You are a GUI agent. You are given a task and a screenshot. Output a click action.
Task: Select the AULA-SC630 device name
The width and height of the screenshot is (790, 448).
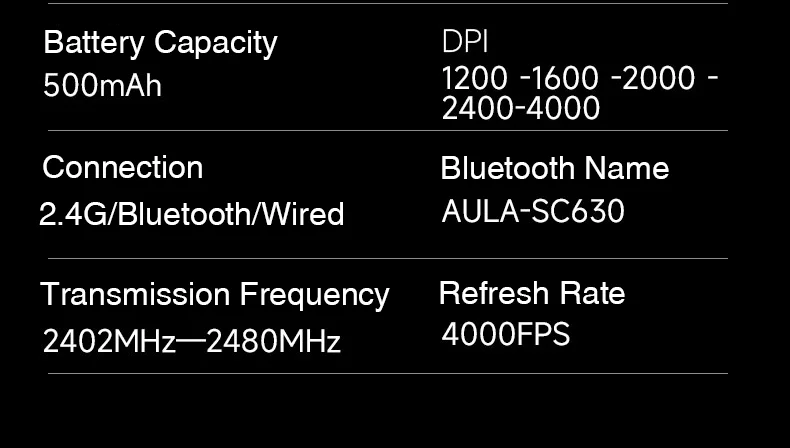[532, 211]
